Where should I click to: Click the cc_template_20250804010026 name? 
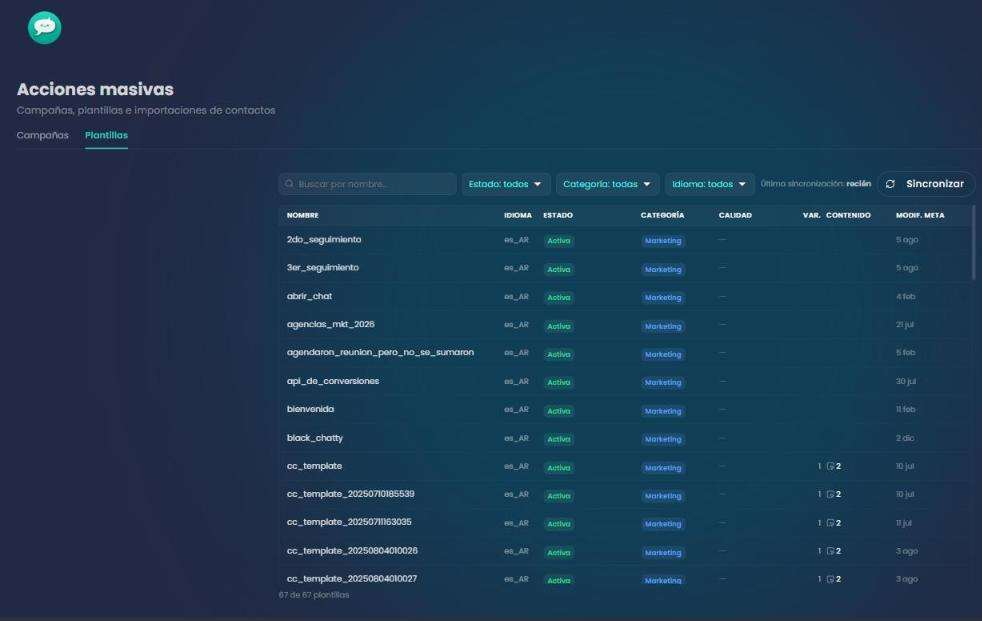pyautogui.click(x=353, y=551)
